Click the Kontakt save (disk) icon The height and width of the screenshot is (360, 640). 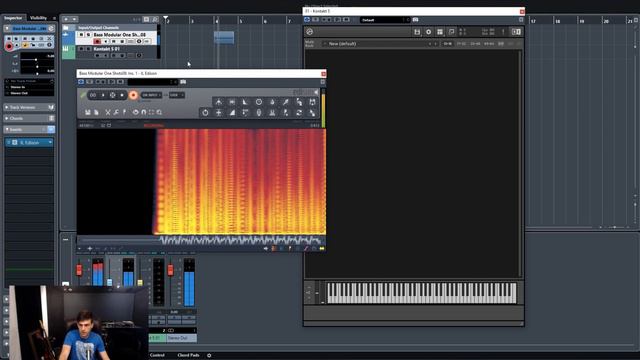coord(417,32)
